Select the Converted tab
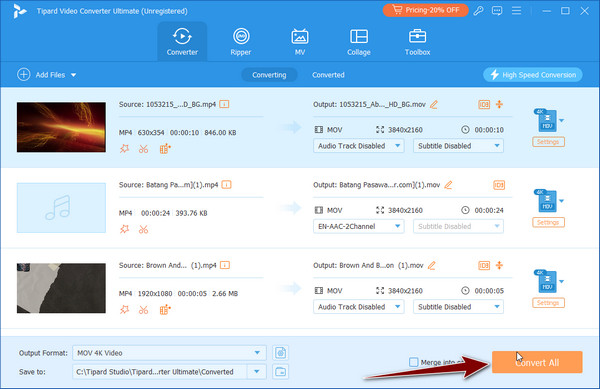The height and width of the screenshot is (389, 600). pos(328,75)
